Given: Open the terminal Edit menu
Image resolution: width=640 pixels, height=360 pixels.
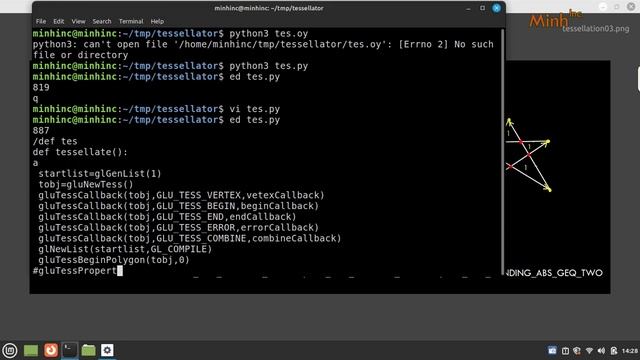Looking at the screenshot, I should (58, 21).
